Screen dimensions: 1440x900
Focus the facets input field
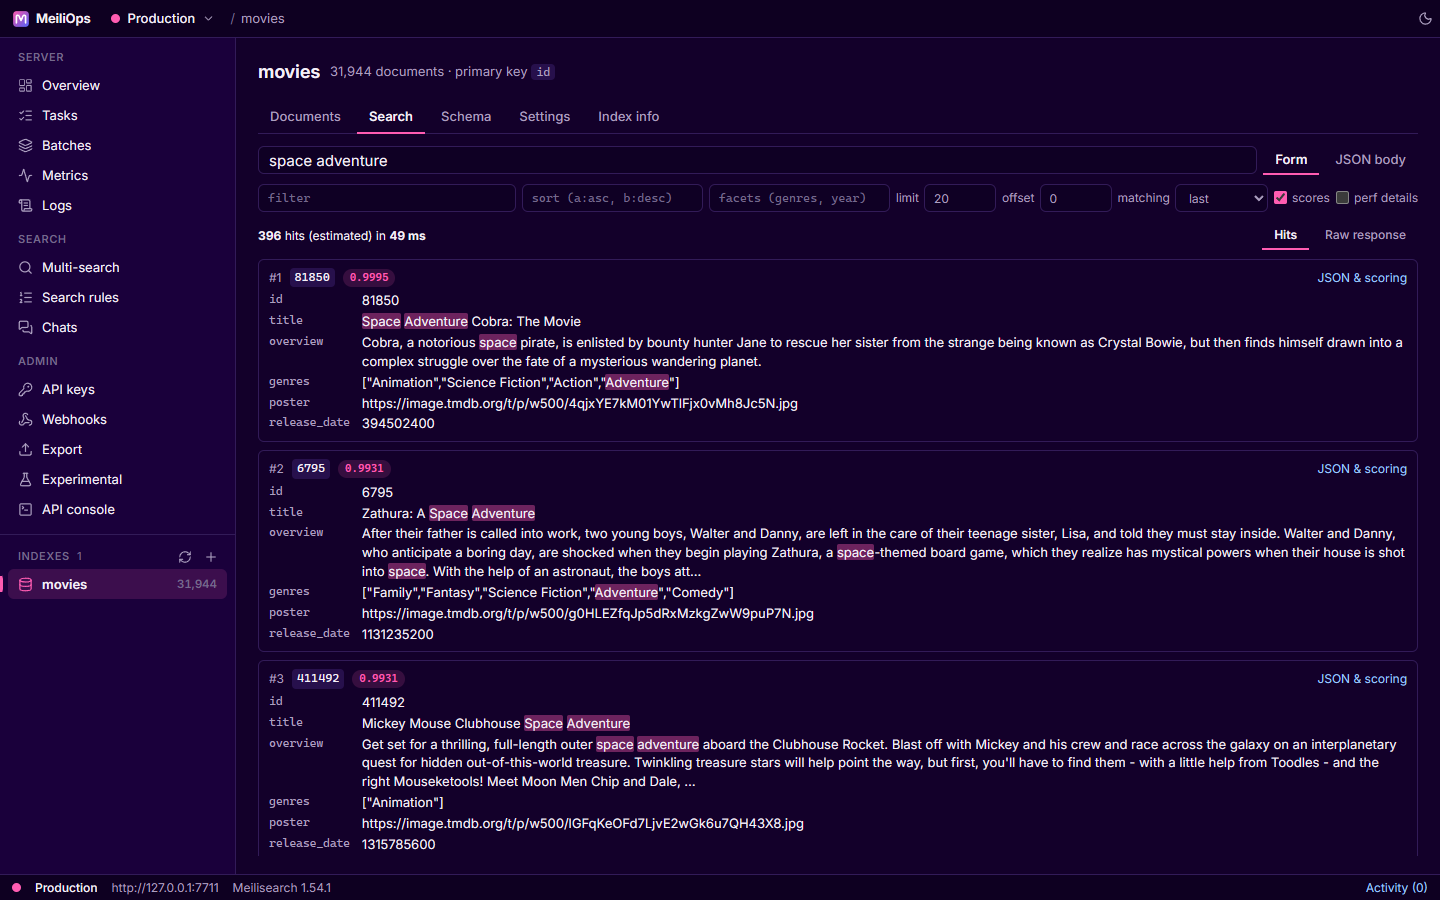[799, 198]
